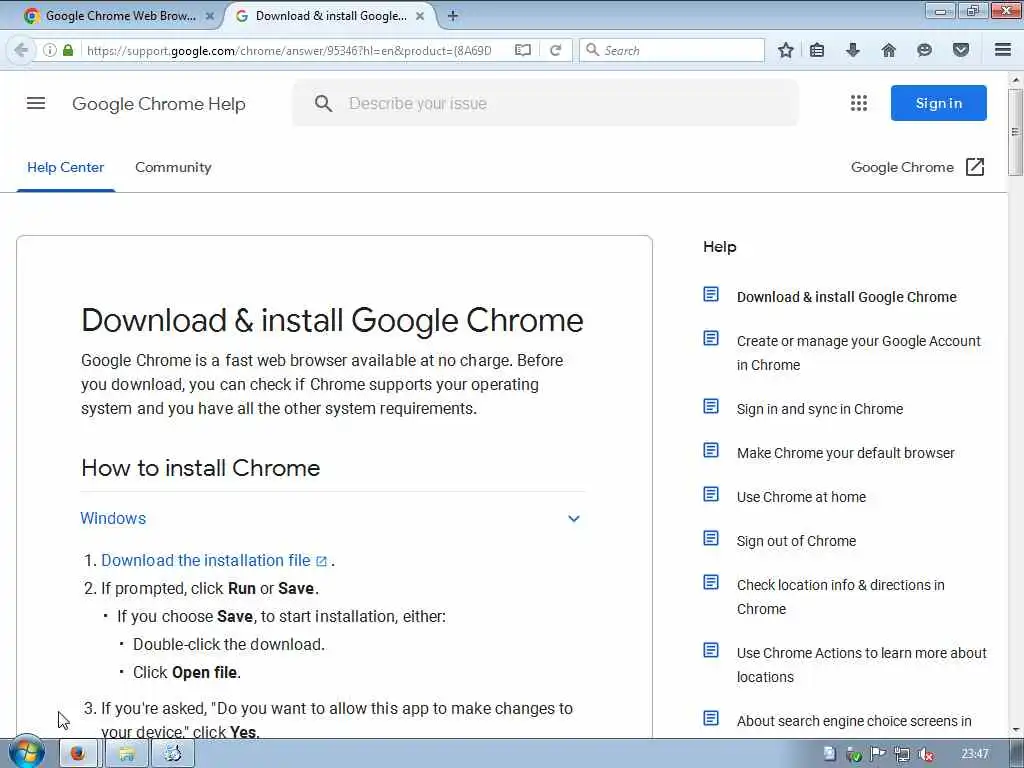Click article icon beside Use Chrome at home
The image size is (1024, 768).
[711, 494]
